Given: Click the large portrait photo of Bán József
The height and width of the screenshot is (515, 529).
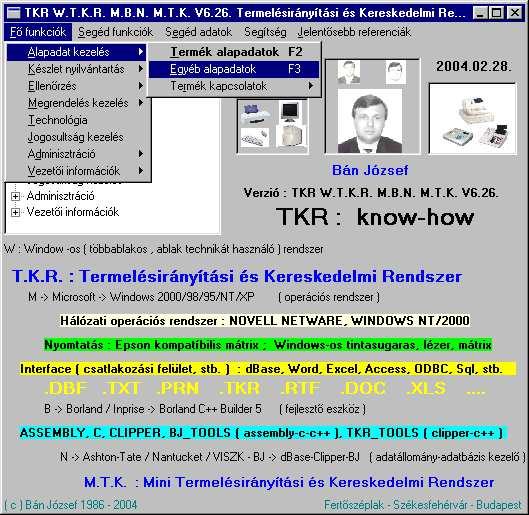Looking at the screenshot, I should (370, 121).
